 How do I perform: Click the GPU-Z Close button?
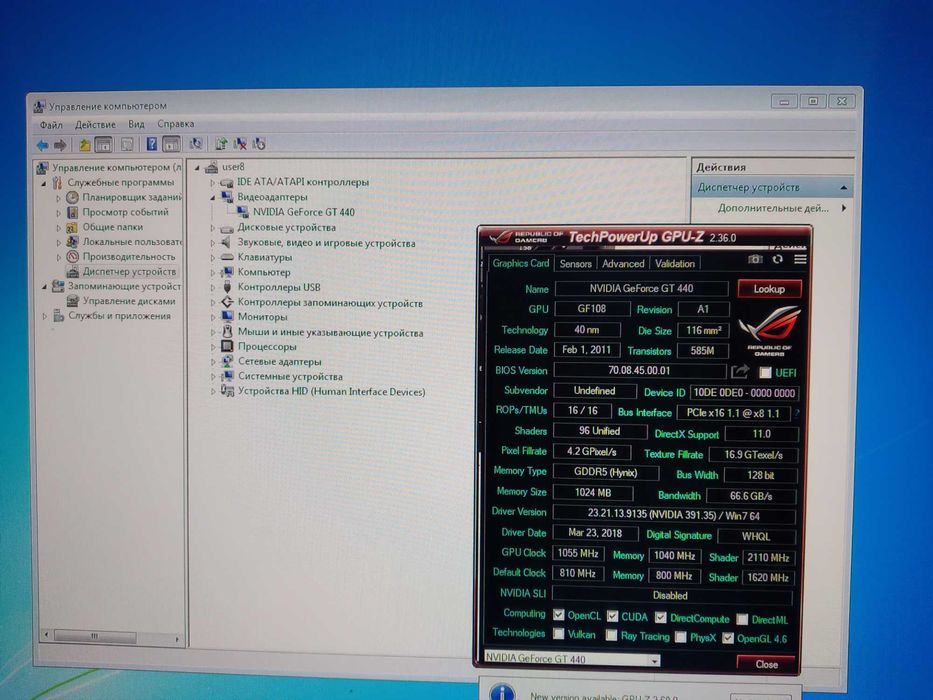[x=766, y=664]
